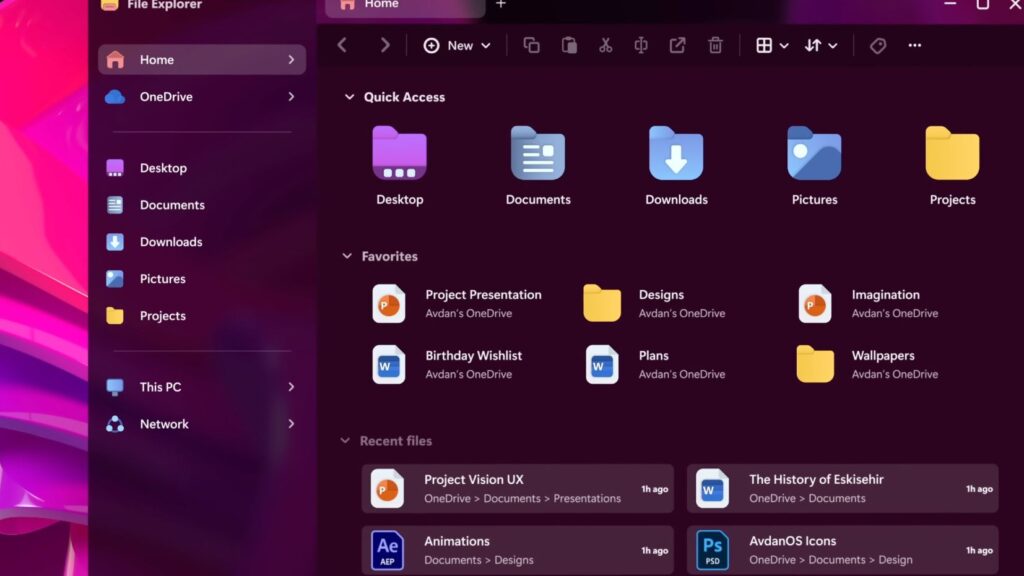
Task: Go back with the left arrow
Action: [x=342, y=45]
